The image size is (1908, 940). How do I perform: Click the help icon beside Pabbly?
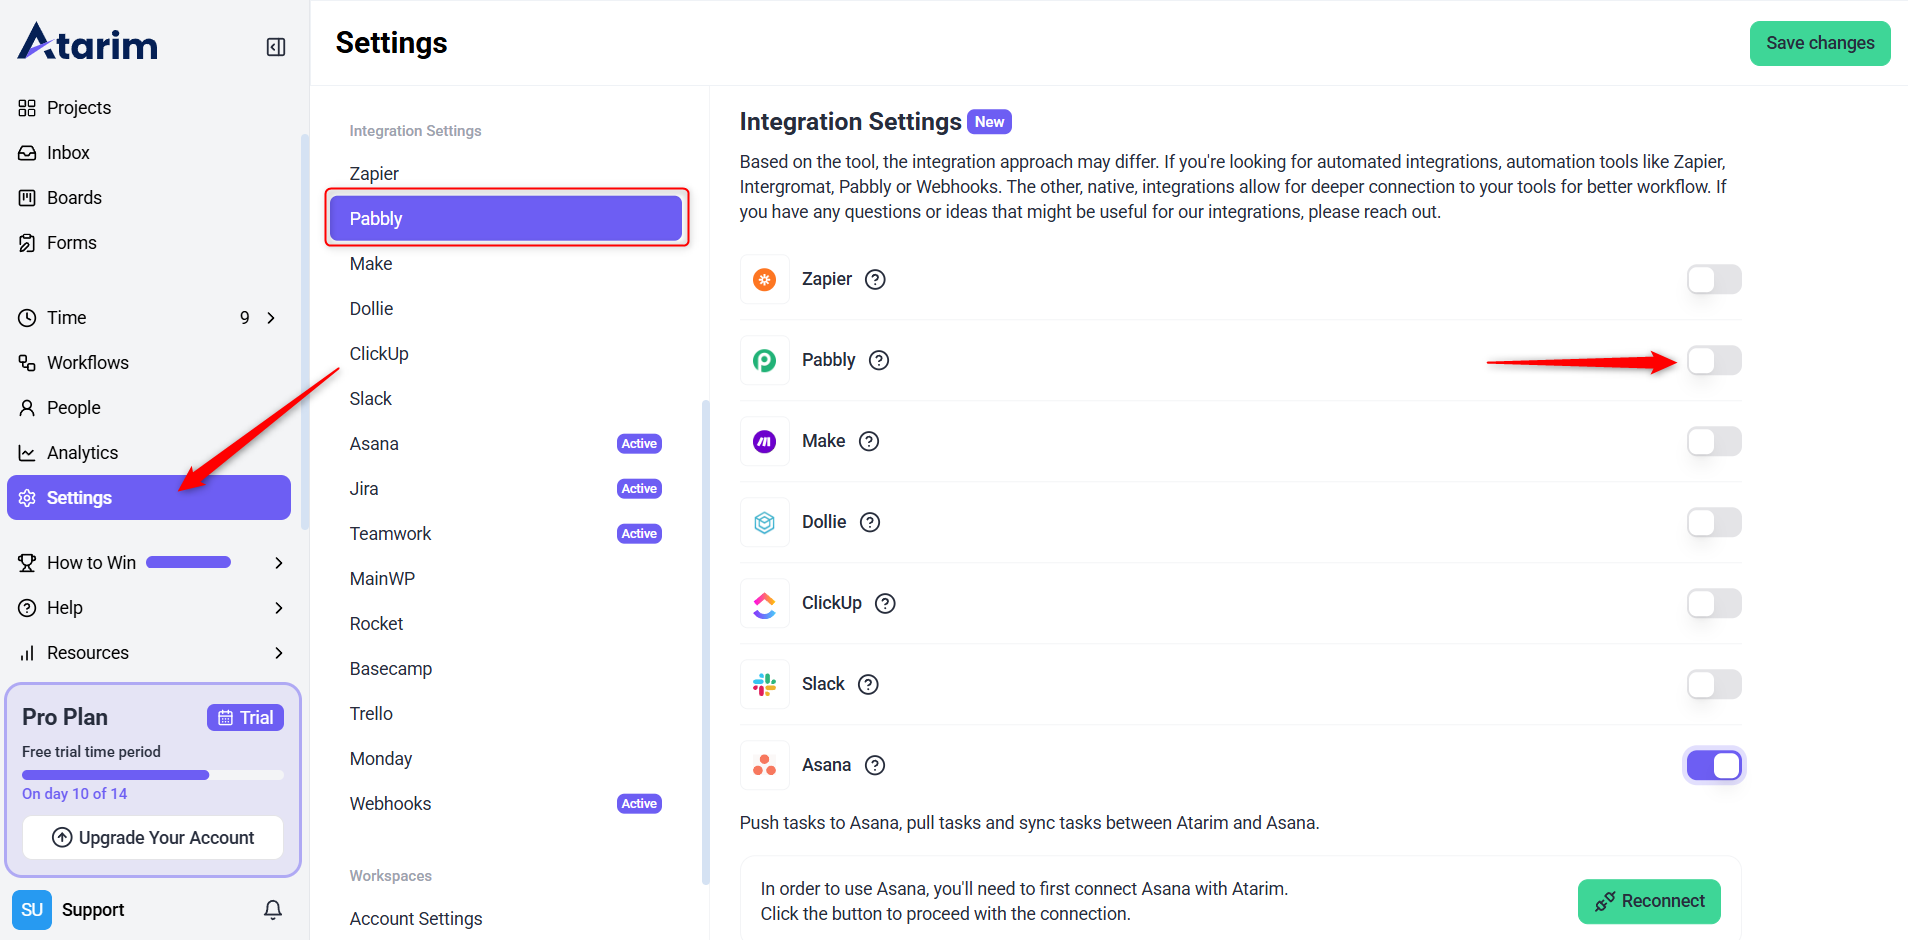click(x=879, y=361)
